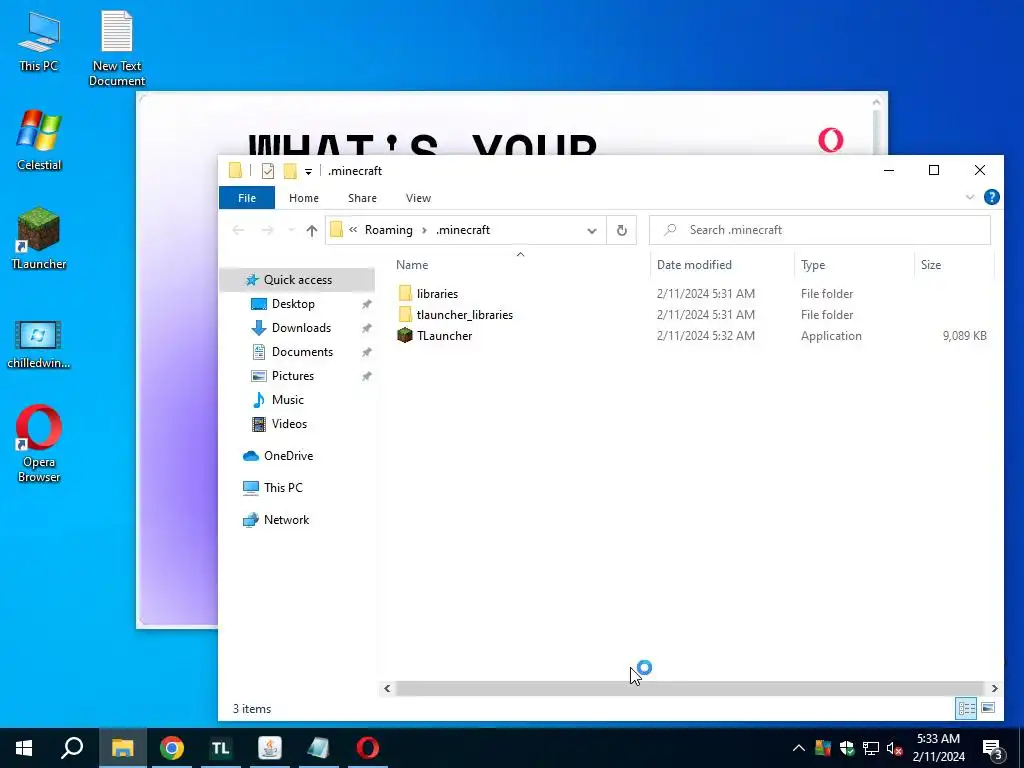Open OneDrive in navigation pane

click(288, 456)
